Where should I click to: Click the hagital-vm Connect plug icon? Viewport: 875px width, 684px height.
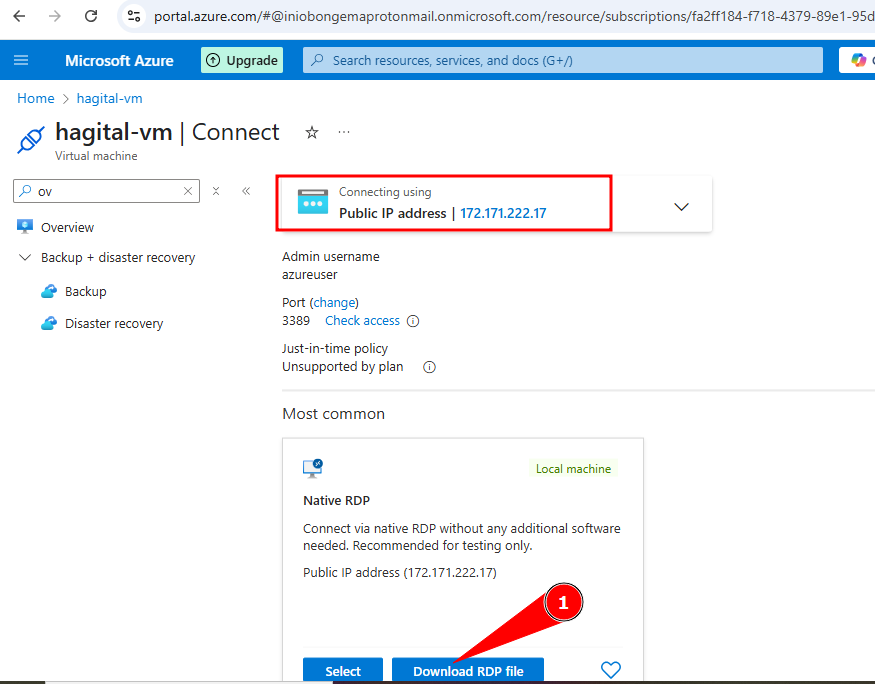(x=31, y=140)
